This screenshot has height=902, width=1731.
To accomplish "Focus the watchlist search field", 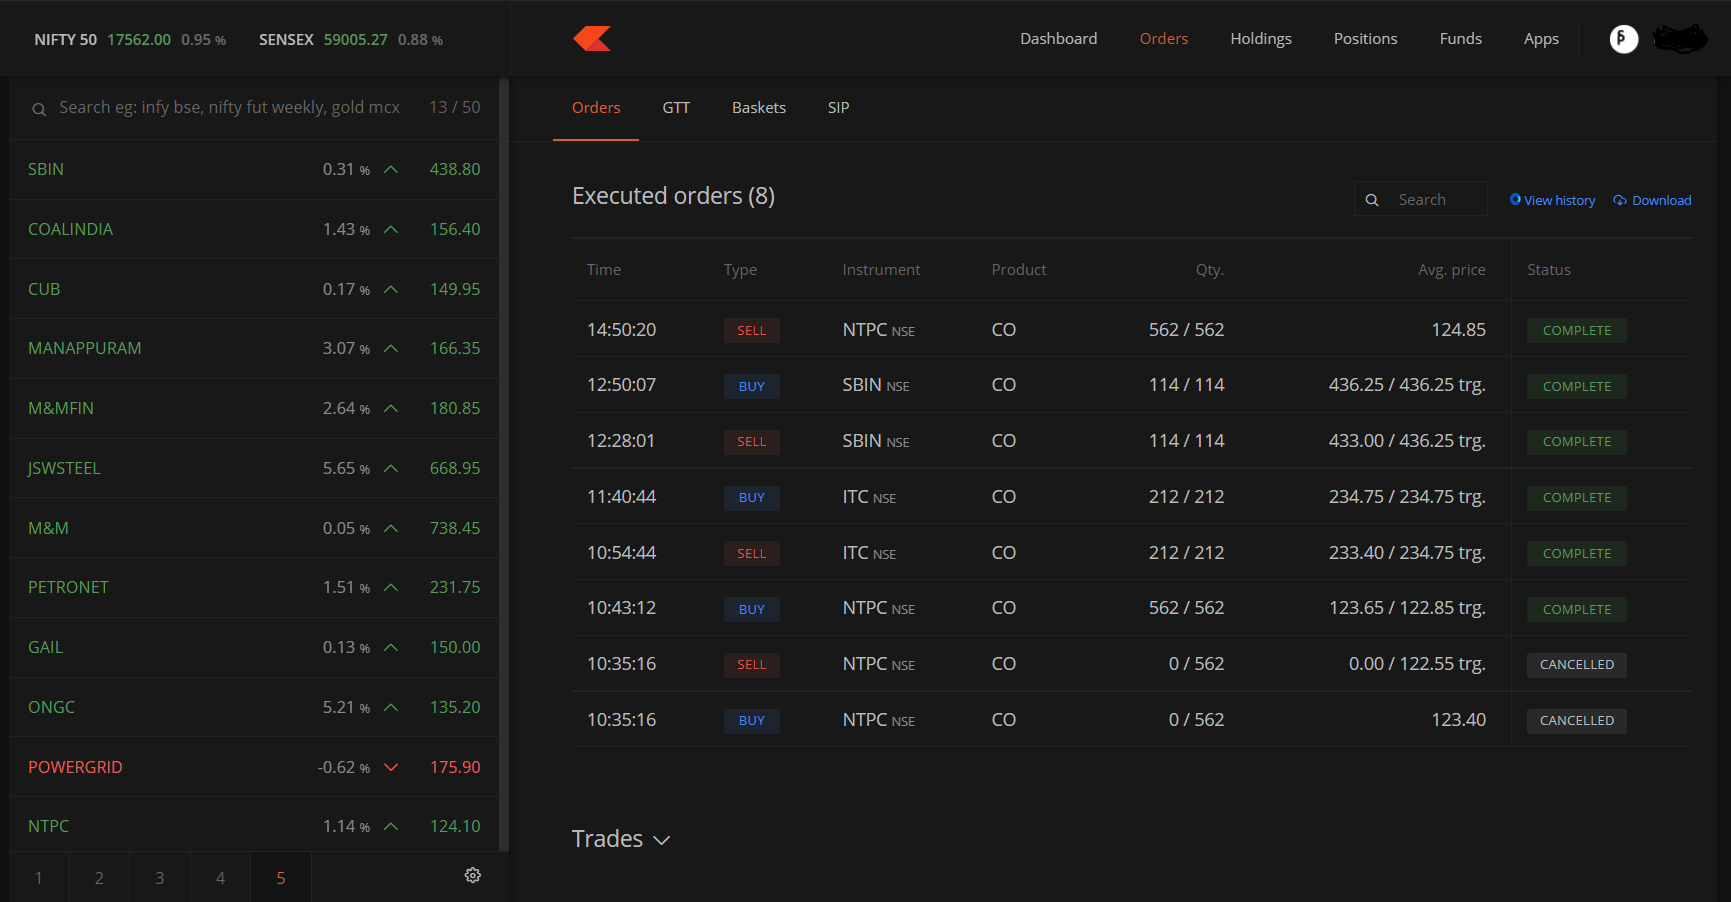I will pyautogui.click(x=229, y=108).
